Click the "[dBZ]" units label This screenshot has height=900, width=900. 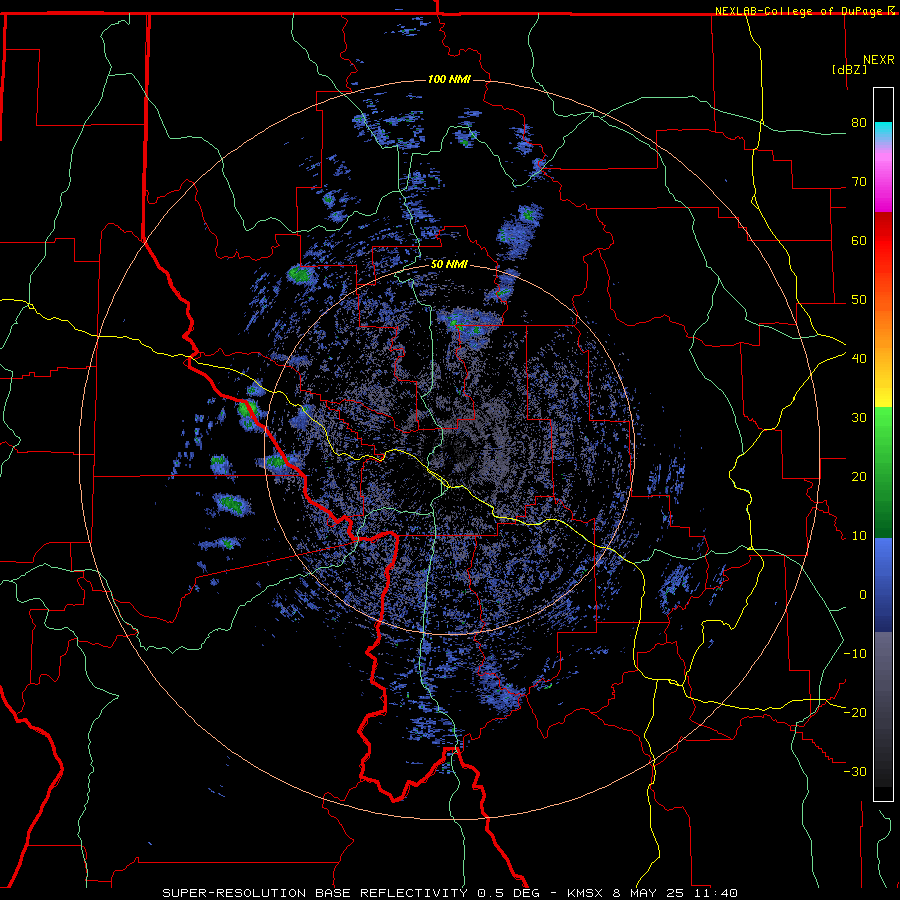(x=849, y=69)
